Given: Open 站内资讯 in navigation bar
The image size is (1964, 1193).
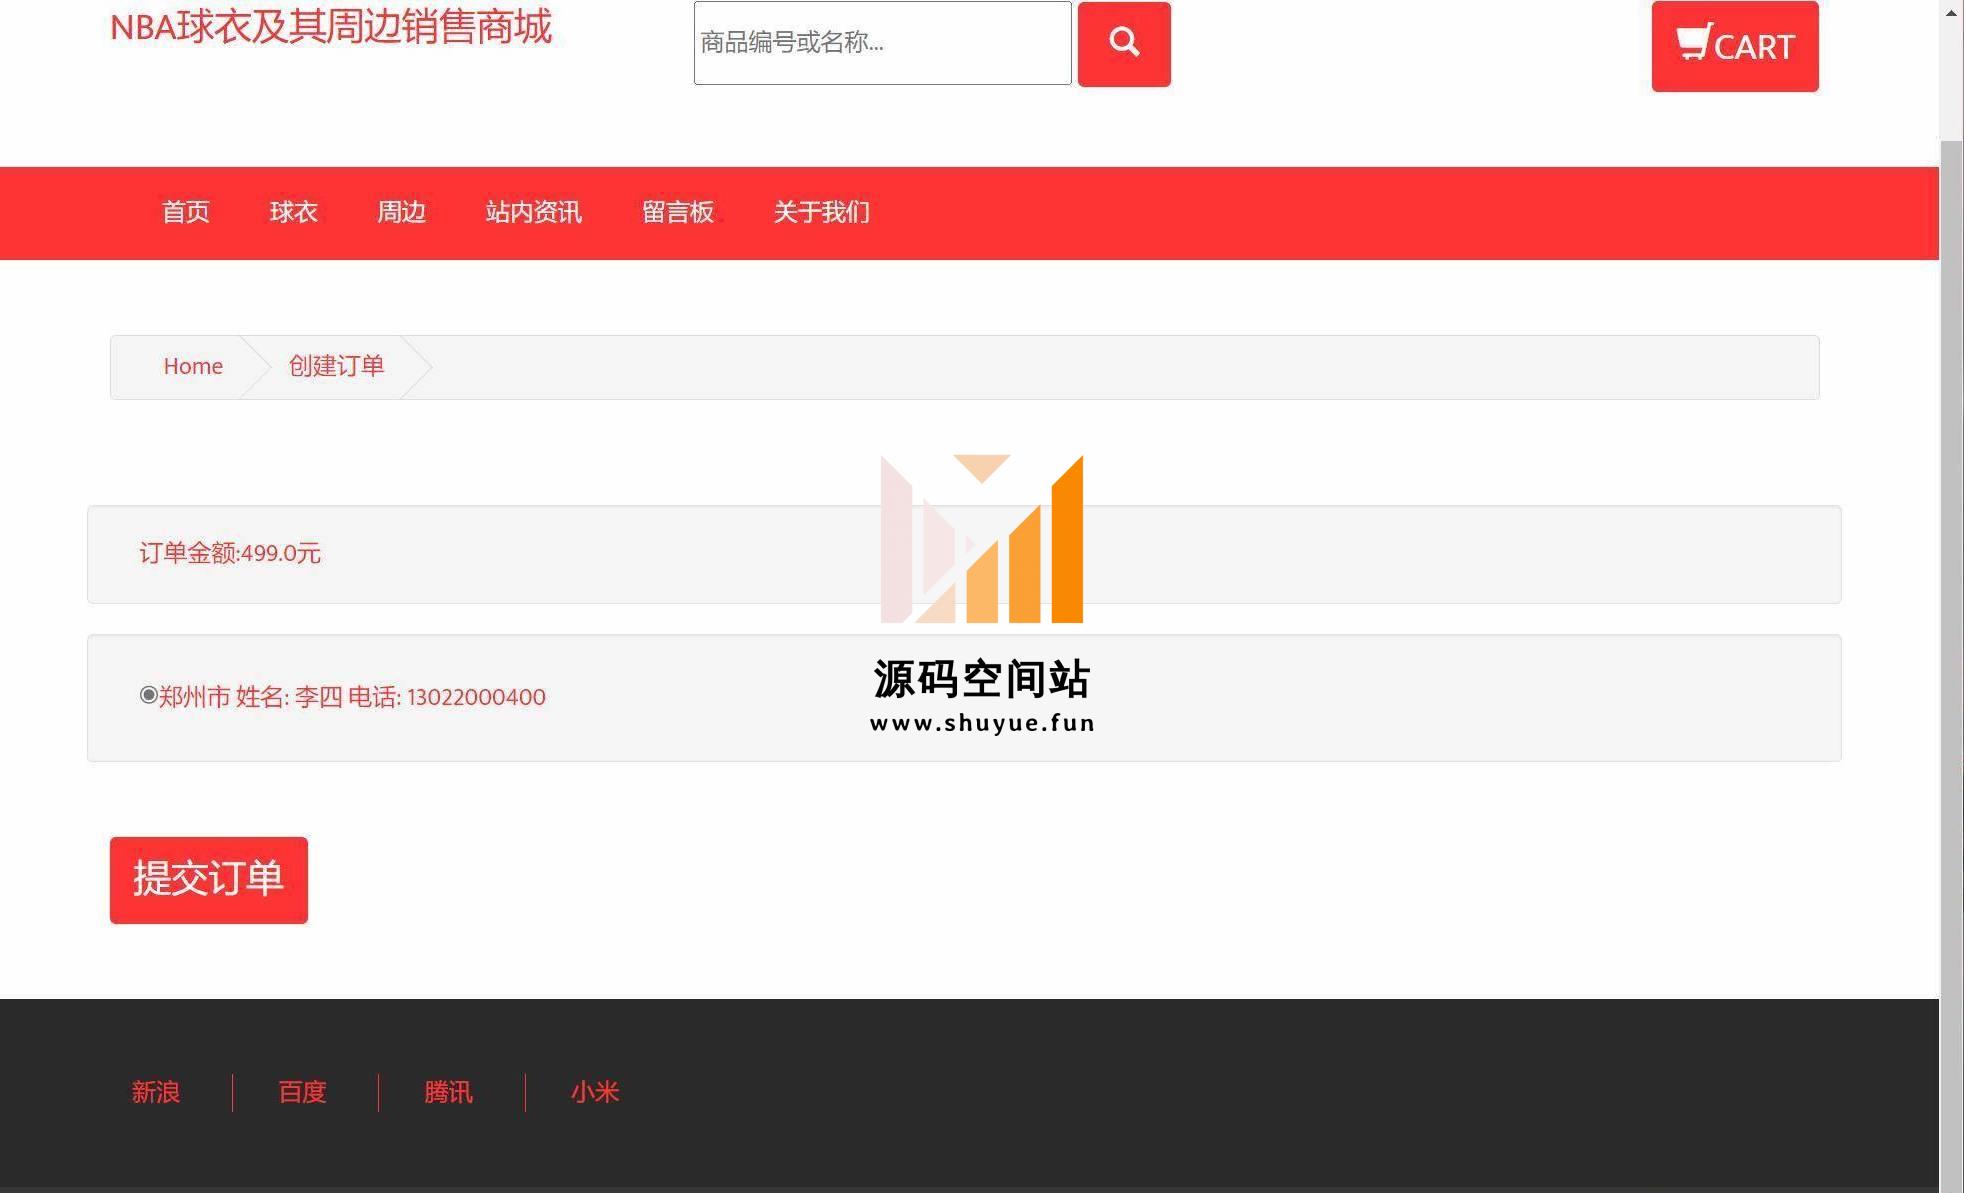Looking at the screenshot, I should (x=534, y=212).
